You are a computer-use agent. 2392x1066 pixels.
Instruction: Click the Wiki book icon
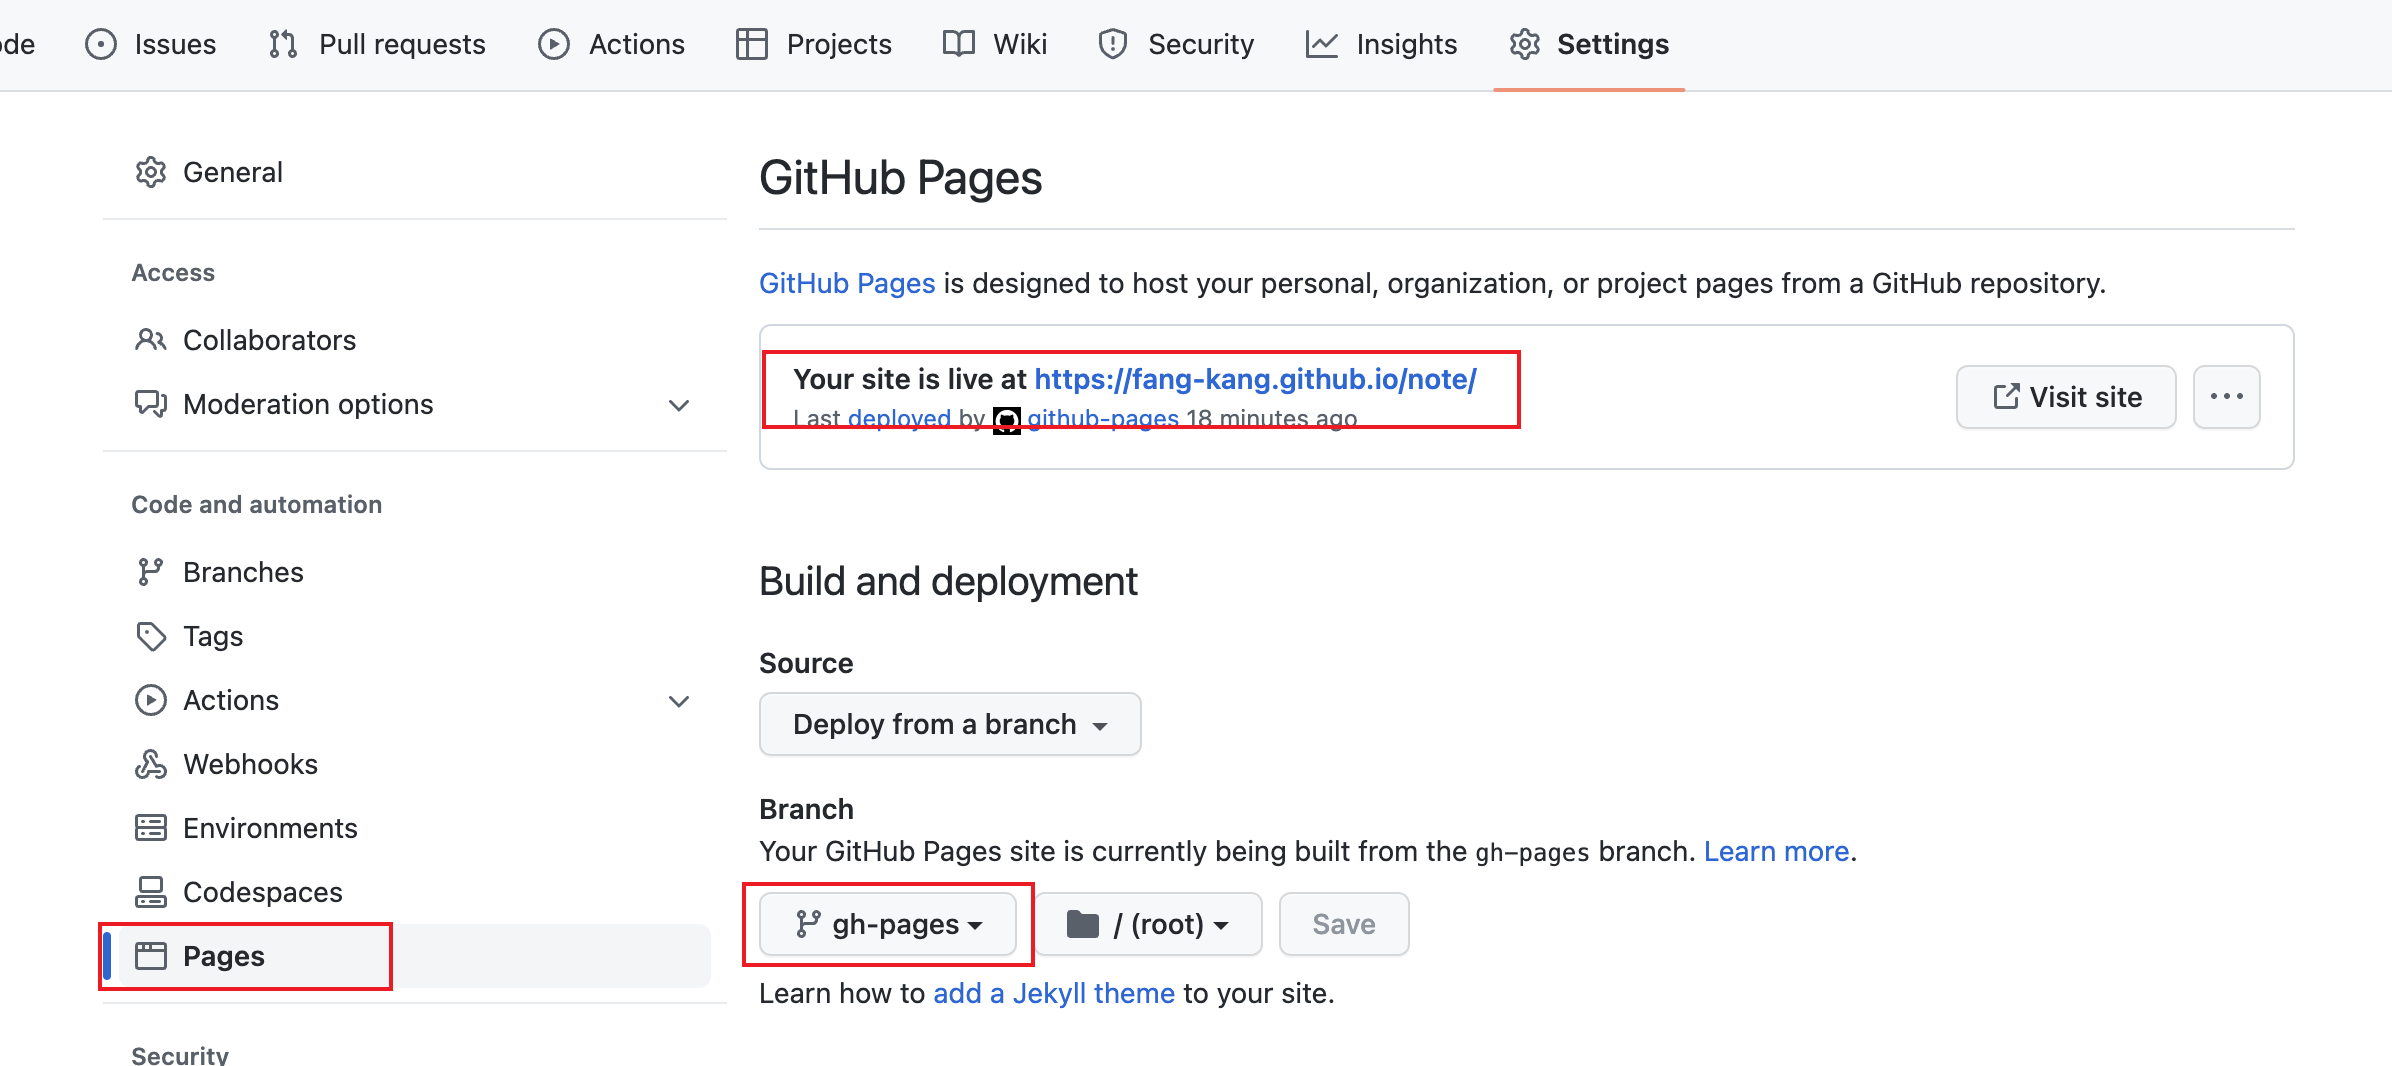959,44
